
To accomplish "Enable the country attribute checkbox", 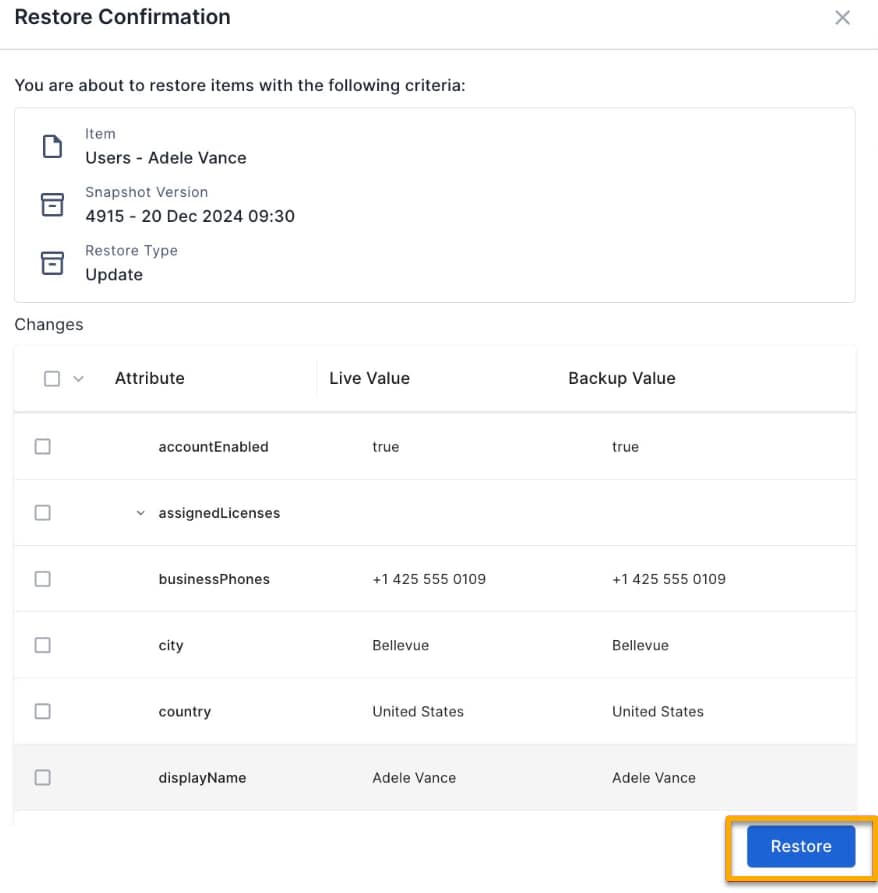I will coord(43,711).
